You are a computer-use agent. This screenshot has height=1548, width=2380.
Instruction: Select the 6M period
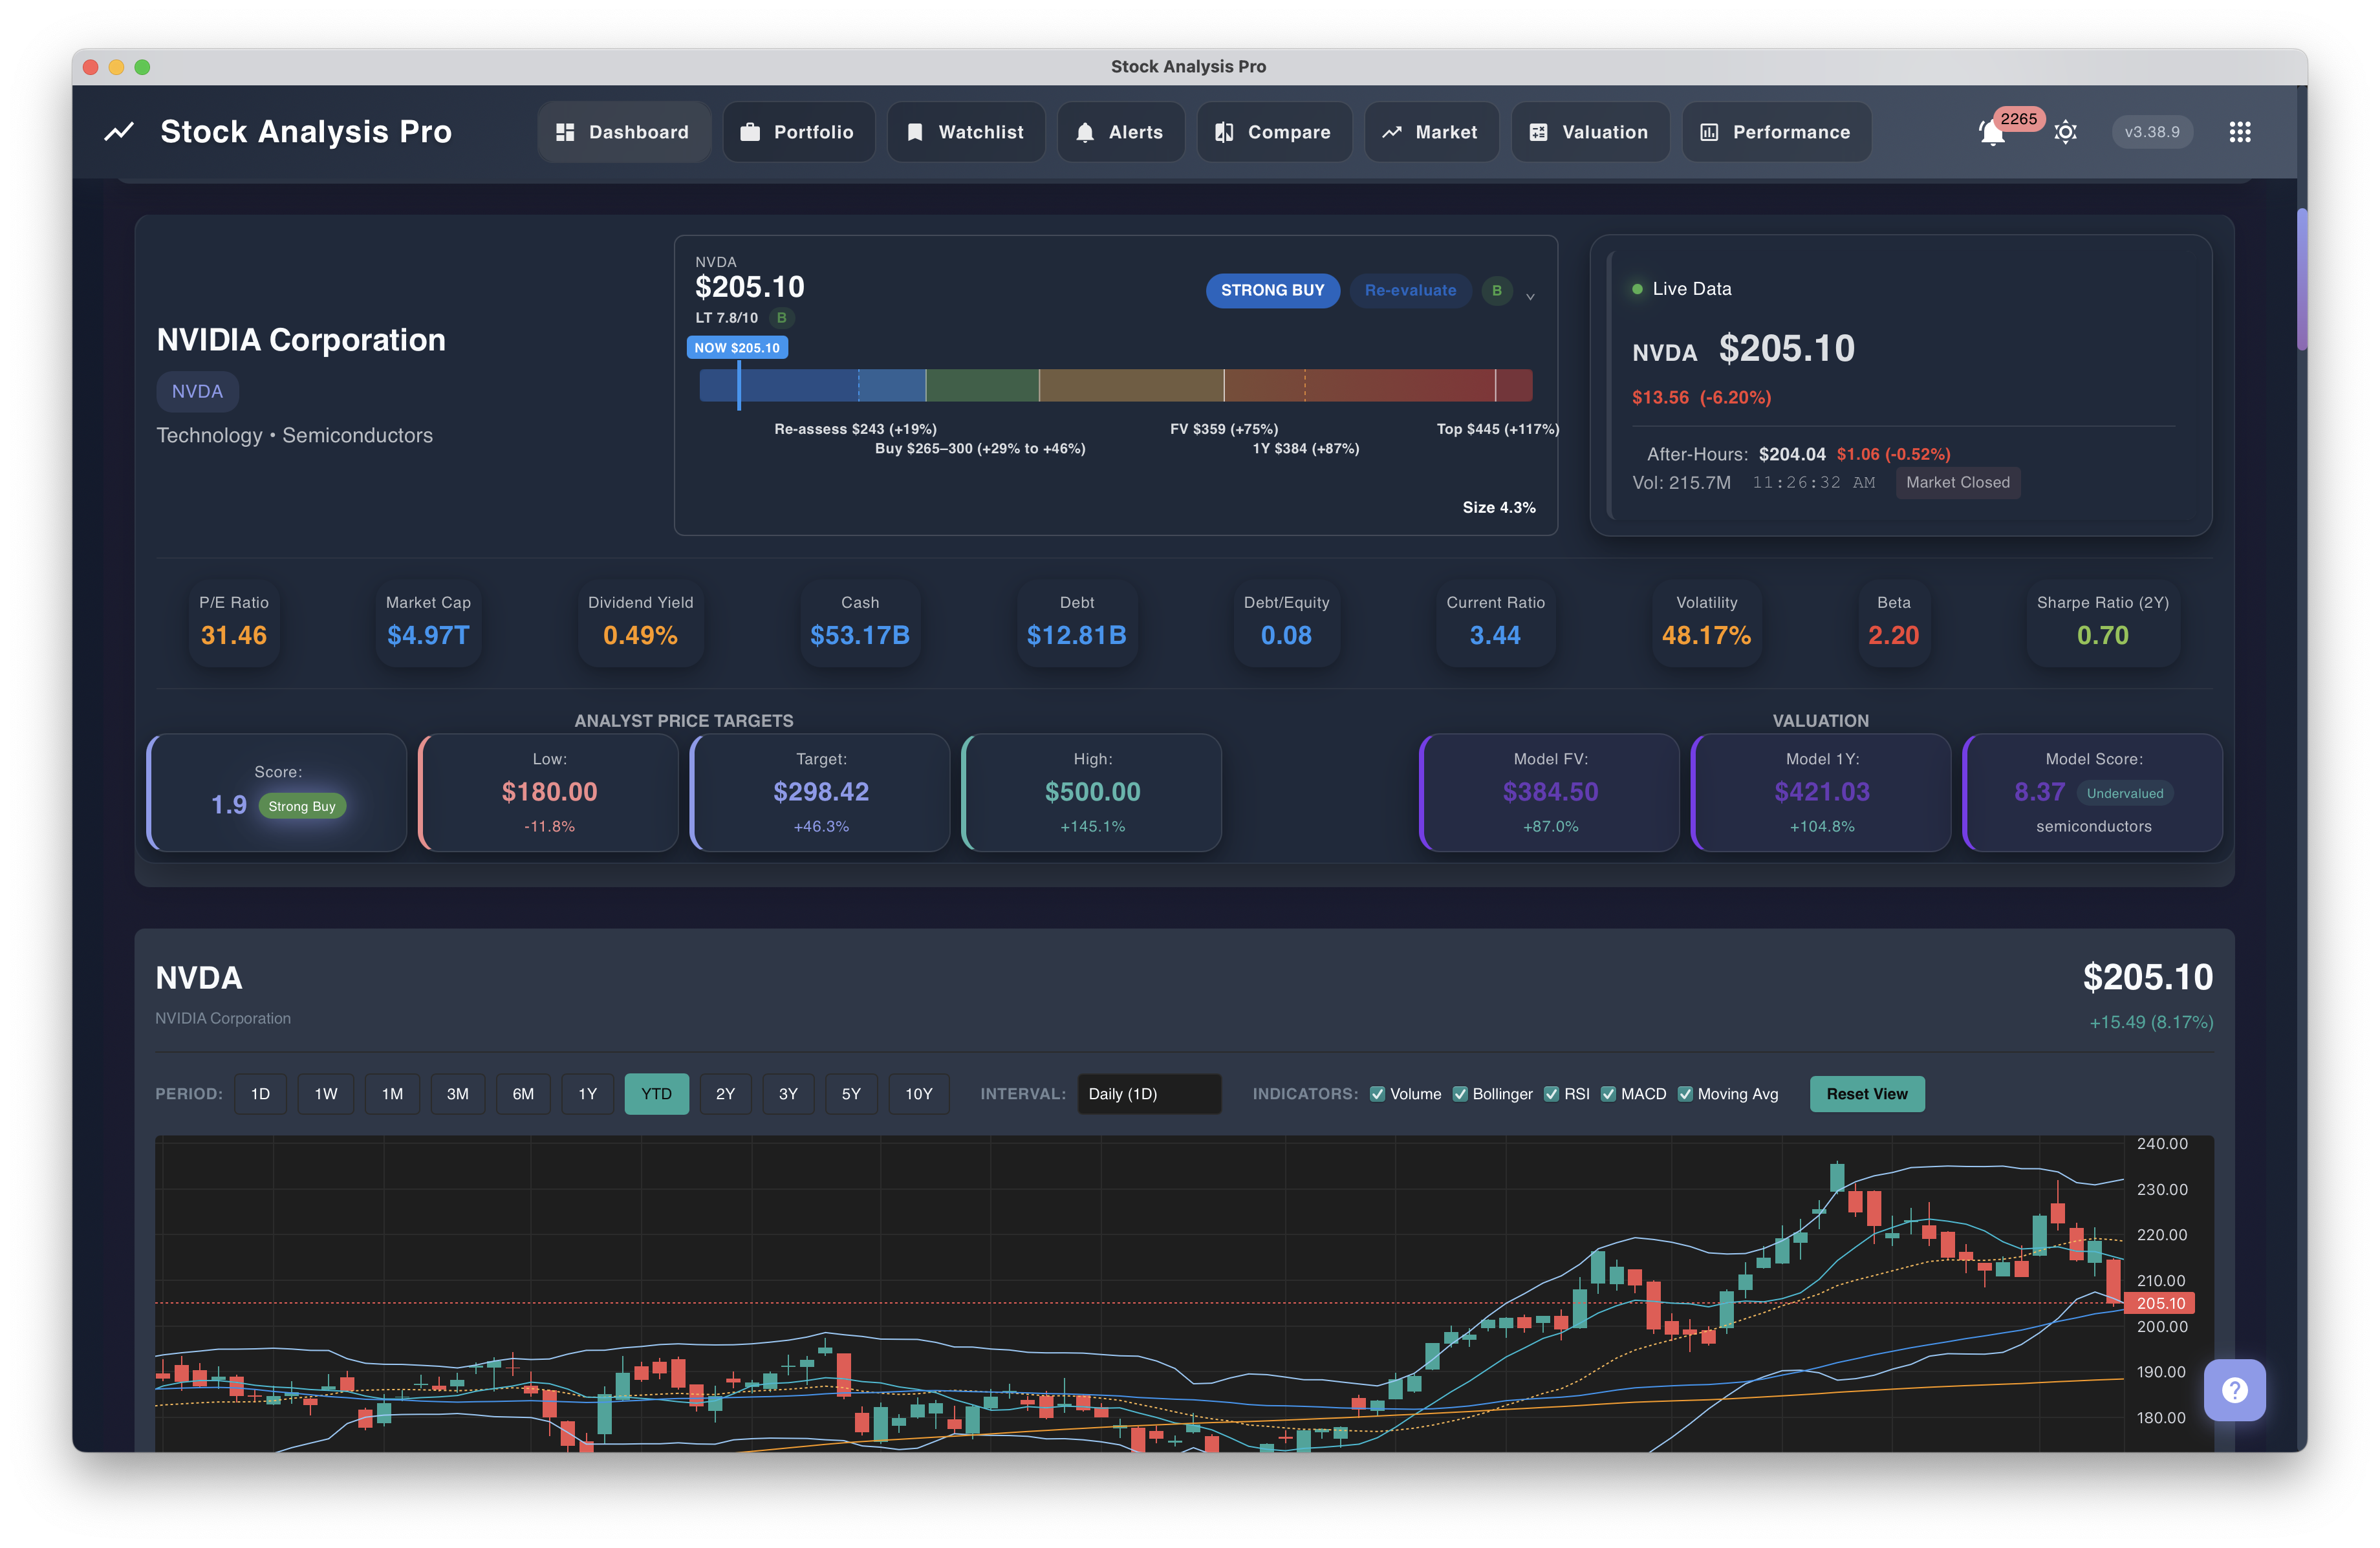523,1094
